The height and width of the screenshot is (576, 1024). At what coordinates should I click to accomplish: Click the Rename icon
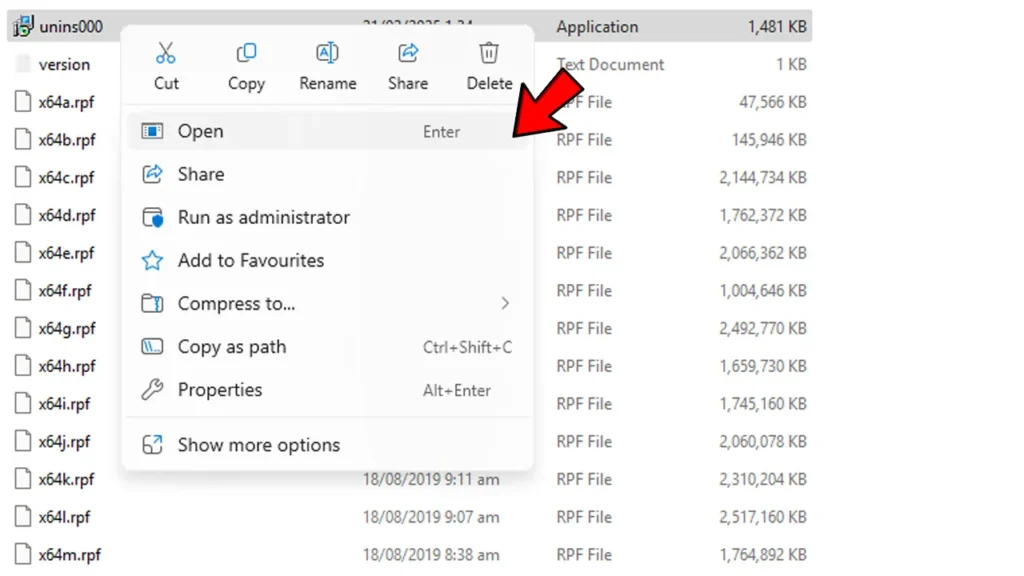click(327, 52)
